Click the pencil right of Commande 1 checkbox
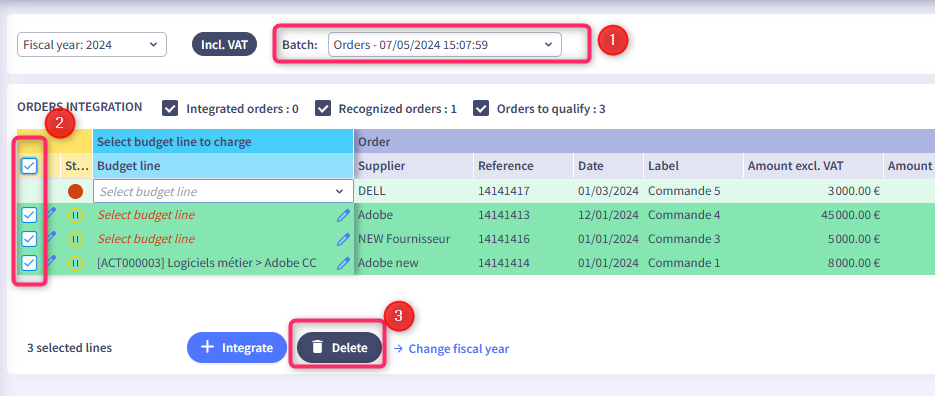 point(51,260)
